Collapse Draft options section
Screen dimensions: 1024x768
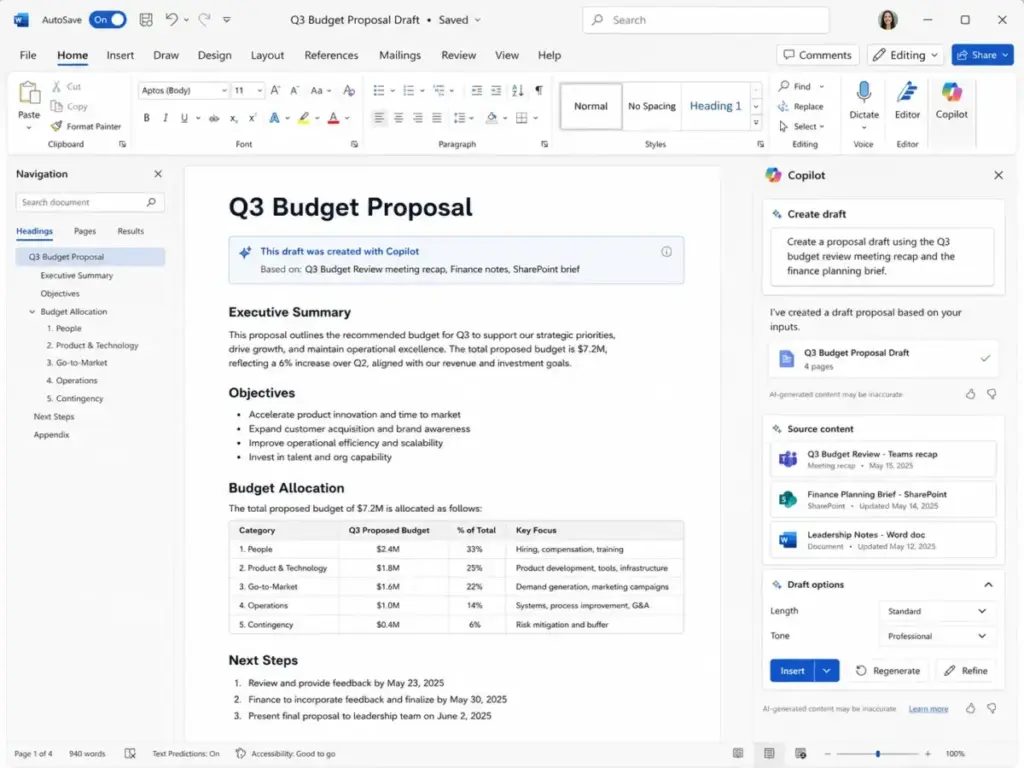988,584
